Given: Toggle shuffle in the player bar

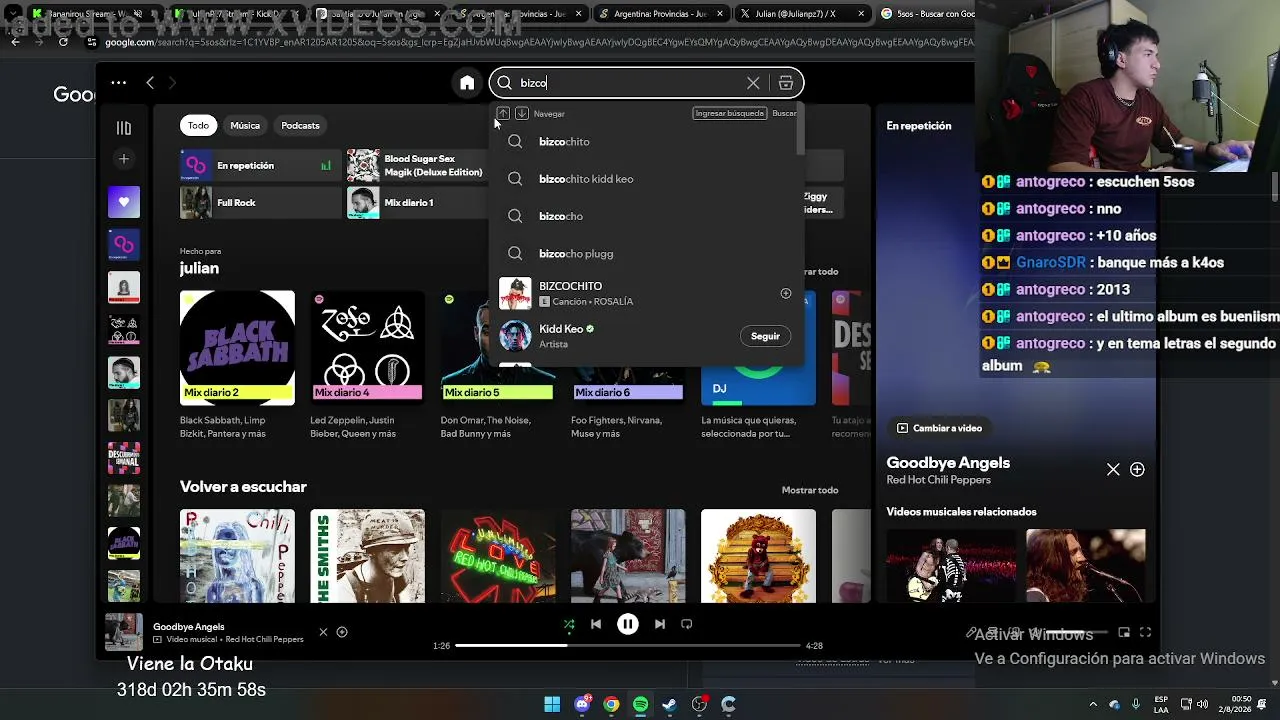Looking at the screenshot, I should (x=569, y=624).
